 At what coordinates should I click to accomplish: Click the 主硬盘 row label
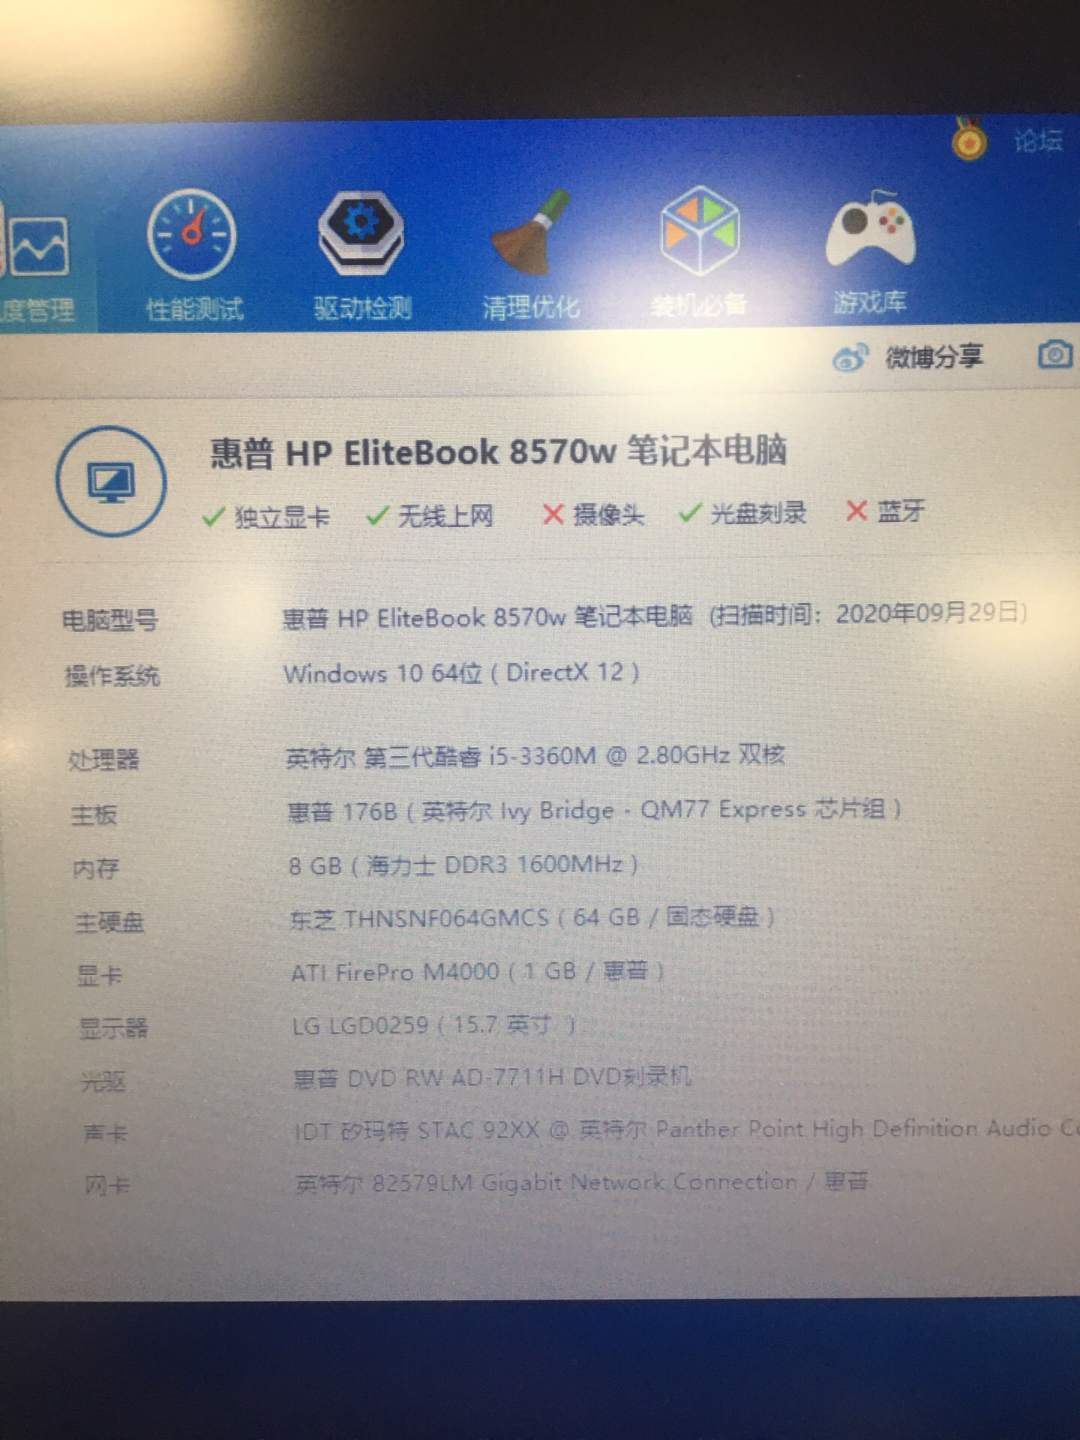pyautogui.click(x=110, y=922)
